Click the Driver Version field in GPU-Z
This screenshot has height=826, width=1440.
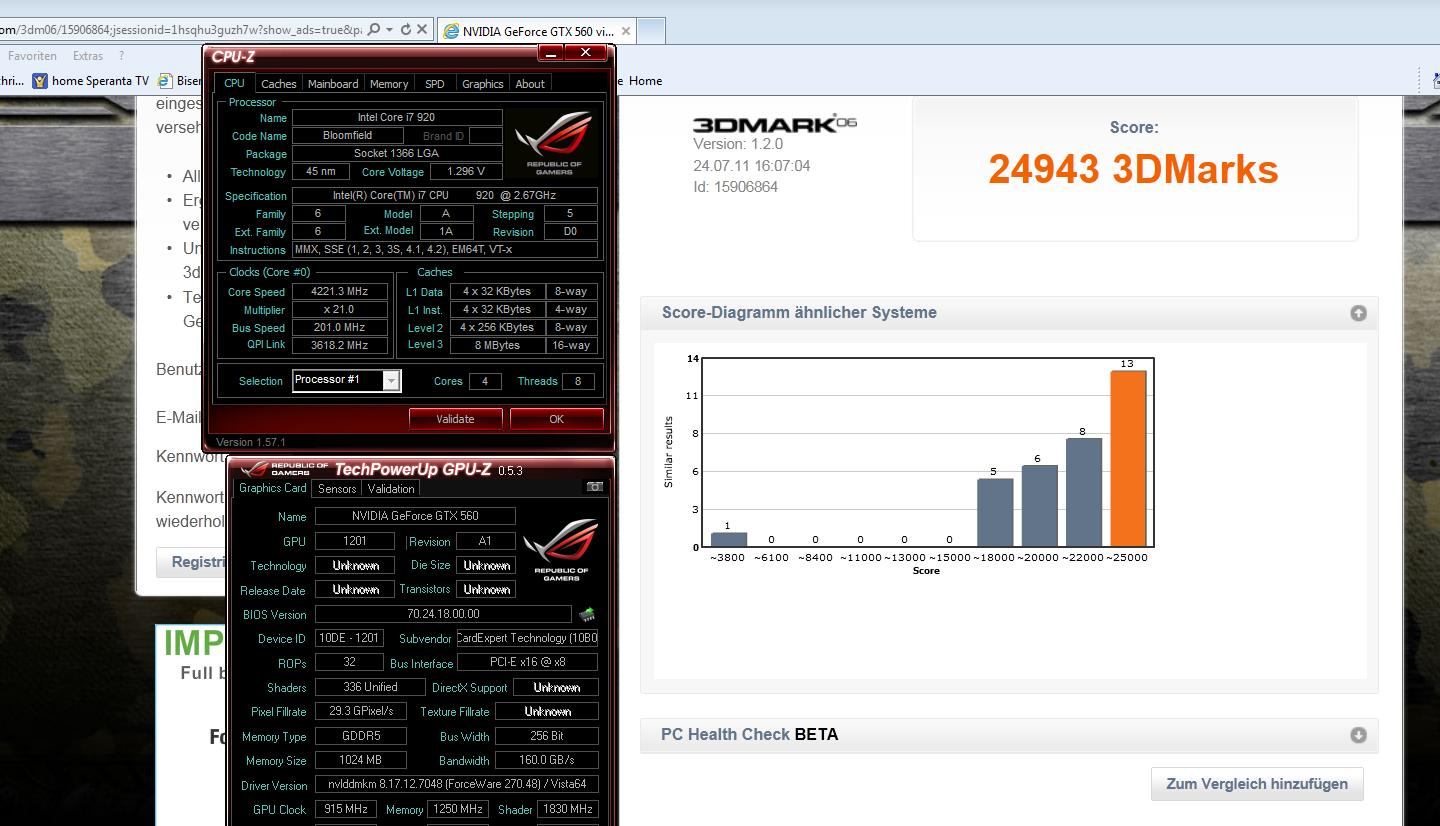coord(457,785)
